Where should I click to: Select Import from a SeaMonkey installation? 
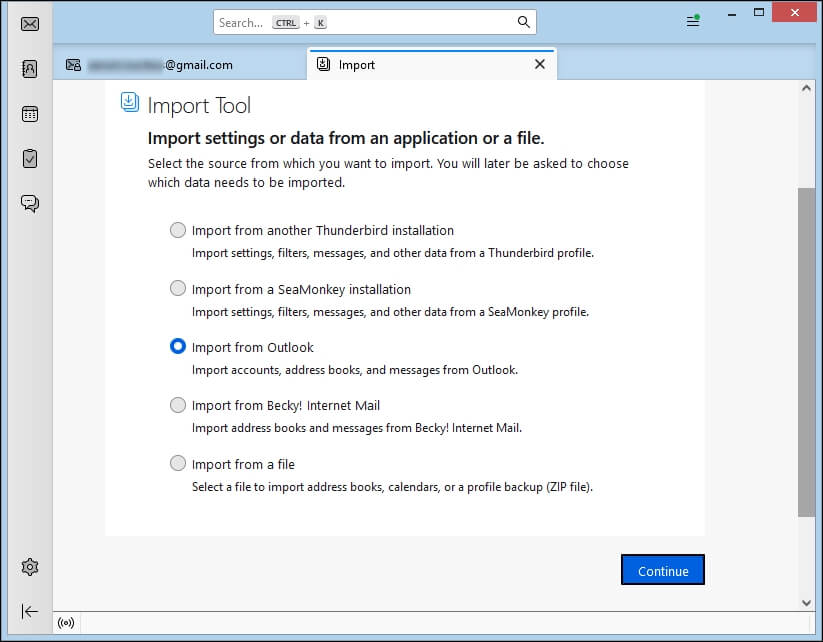click(x=178, y=288)
